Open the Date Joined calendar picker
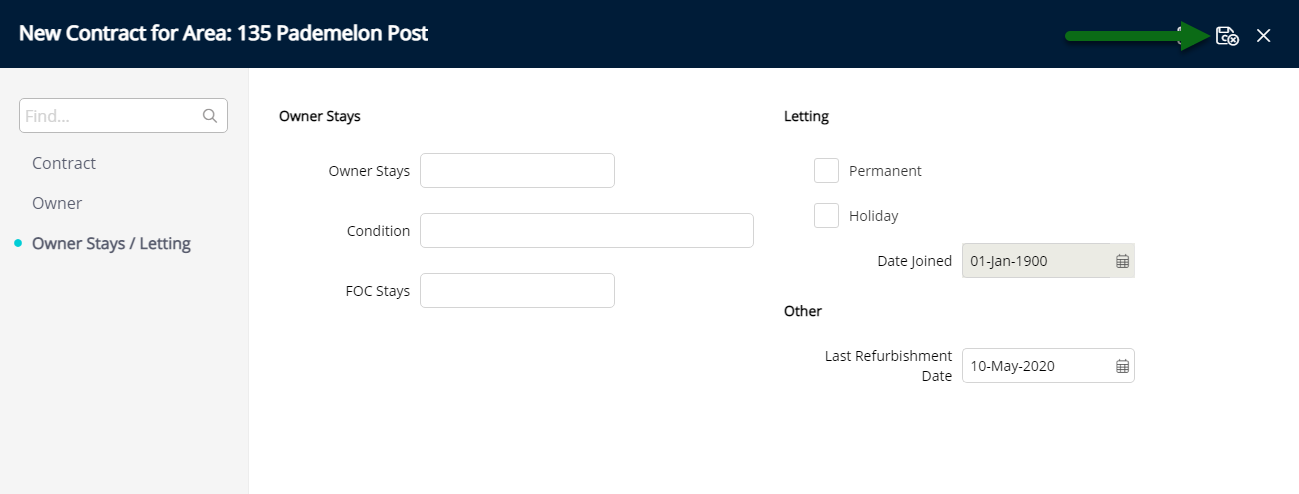Viewport: 1299px width, 494px height. pos(1122,261)
